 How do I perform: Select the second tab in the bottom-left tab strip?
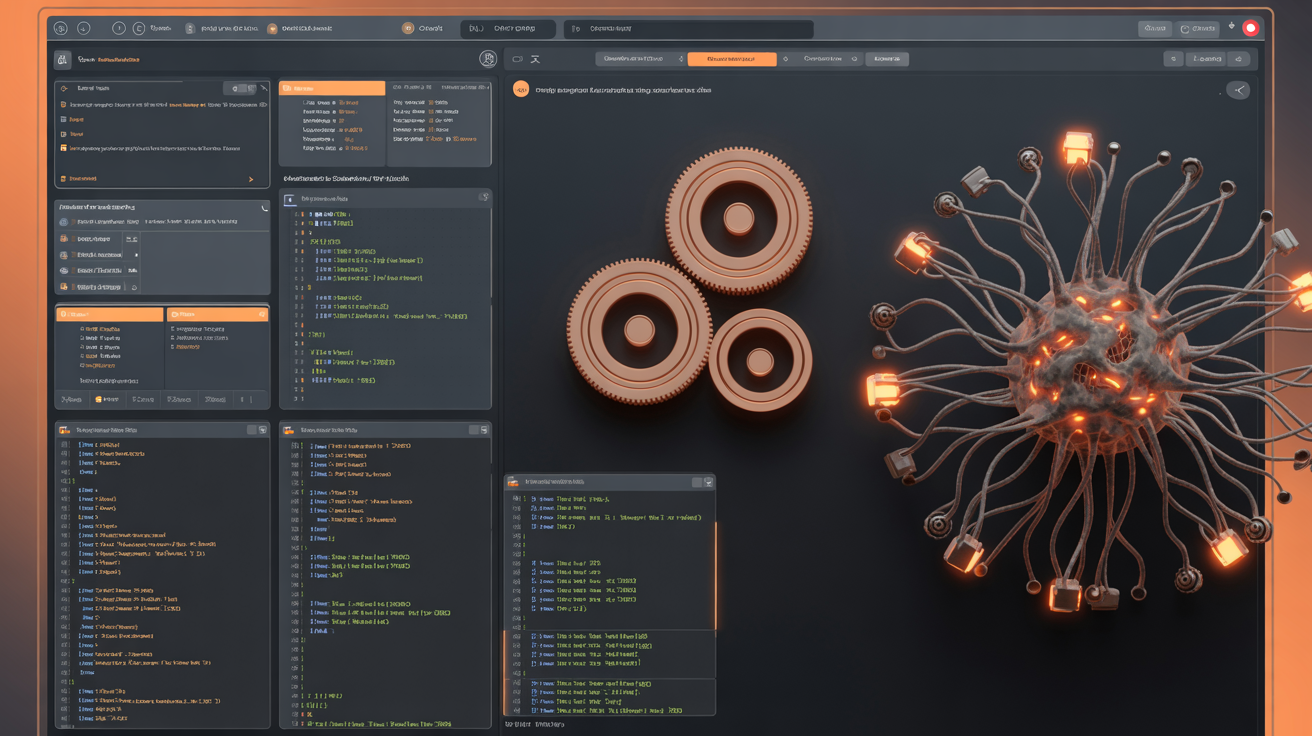[105, 399]
